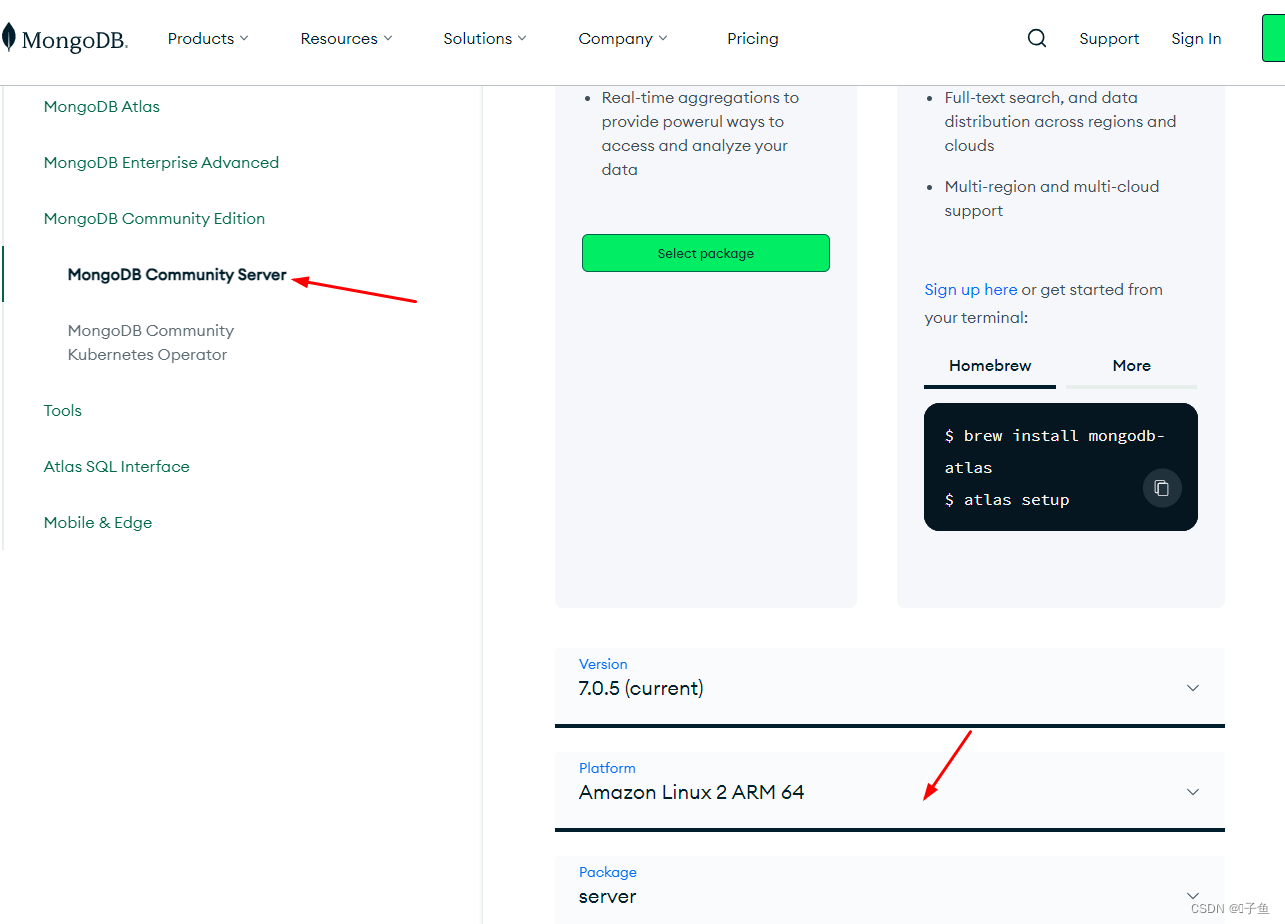Screen dimensions: 1285x924
Task: Click the green button at top right
Action: [x=1273, y=39]
